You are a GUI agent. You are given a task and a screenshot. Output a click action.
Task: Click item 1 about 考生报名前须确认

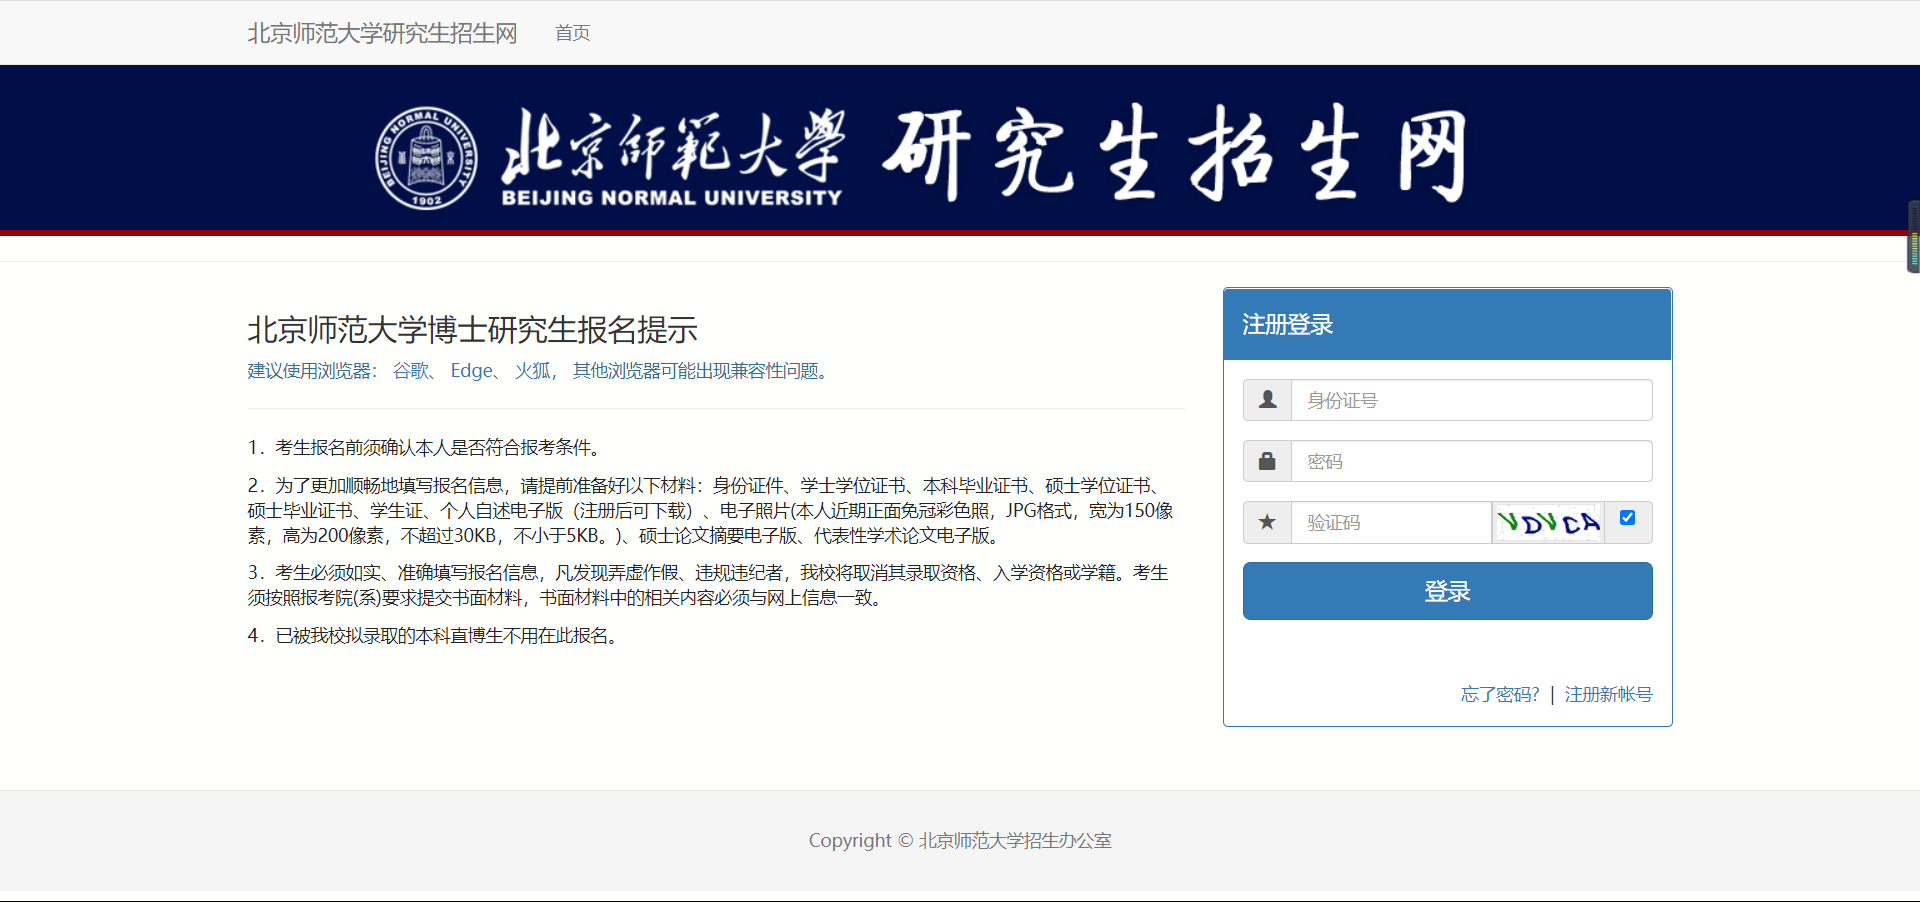point(426,447)
